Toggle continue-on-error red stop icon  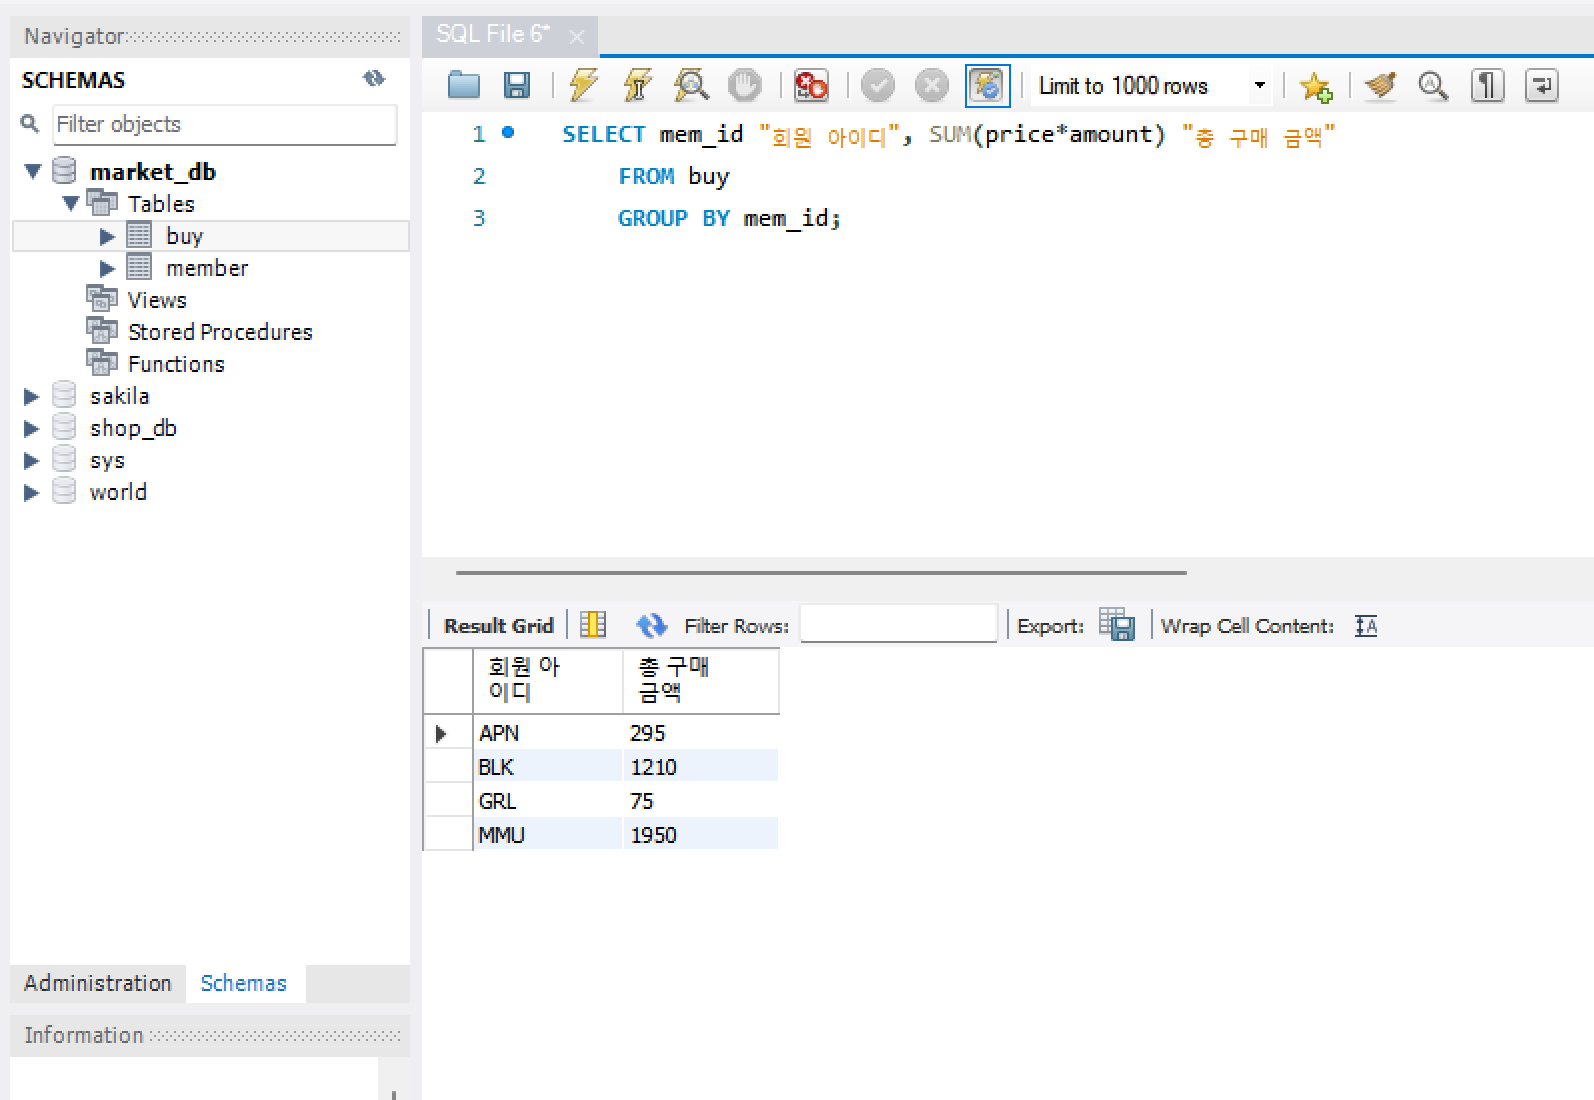point(811,86)
